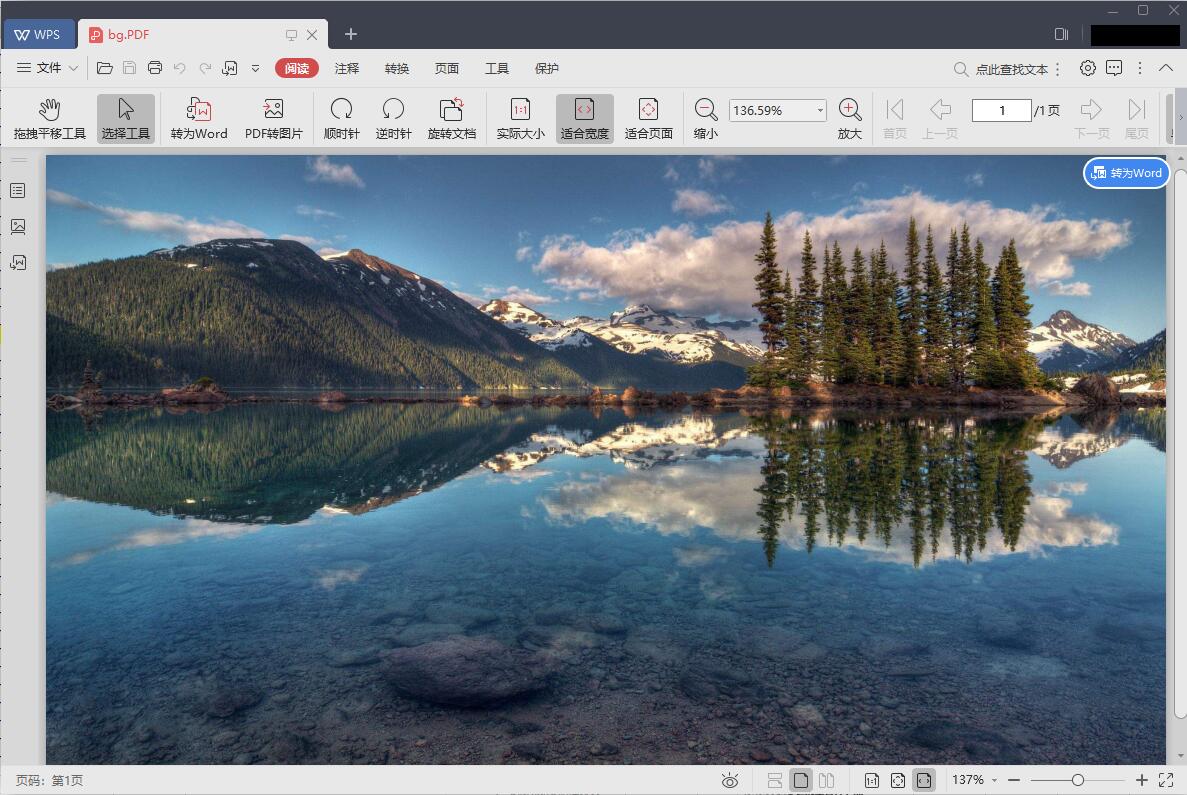Adjust the zoom slider handle in status bar
1187x795 pixels.
pyautogui.click(x=1077, y=780)
